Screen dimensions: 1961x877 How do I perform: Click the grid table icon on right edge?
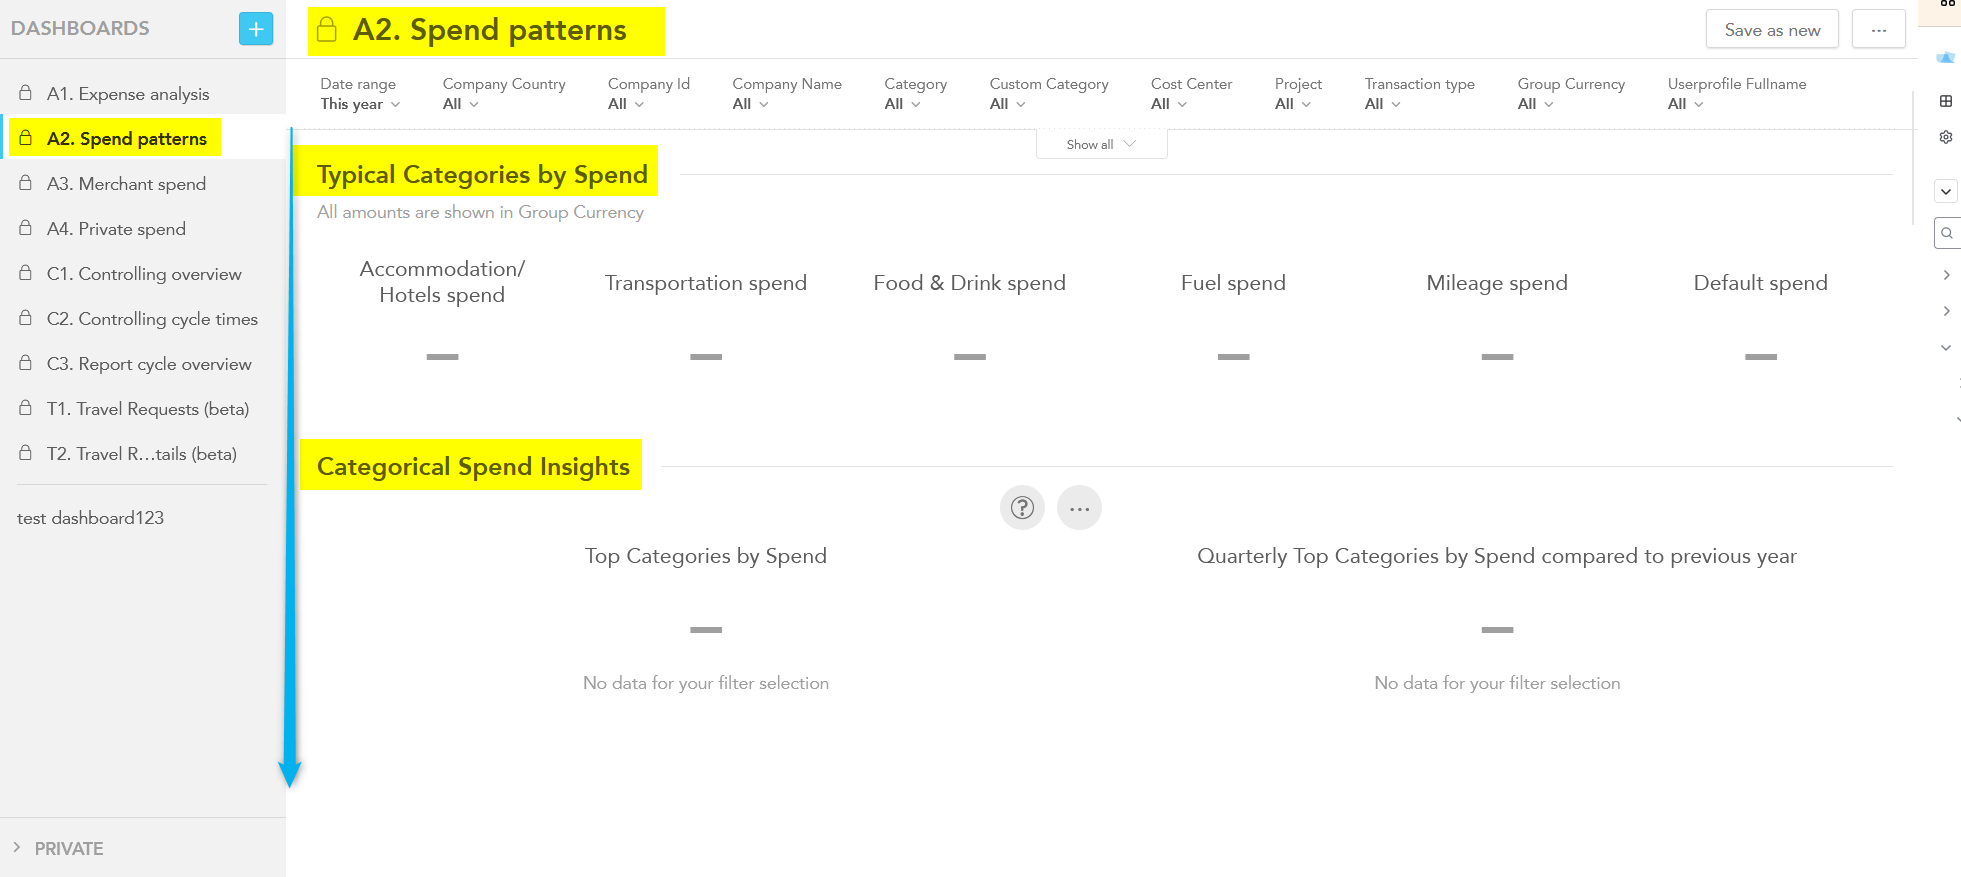[x=1946, y=101]
